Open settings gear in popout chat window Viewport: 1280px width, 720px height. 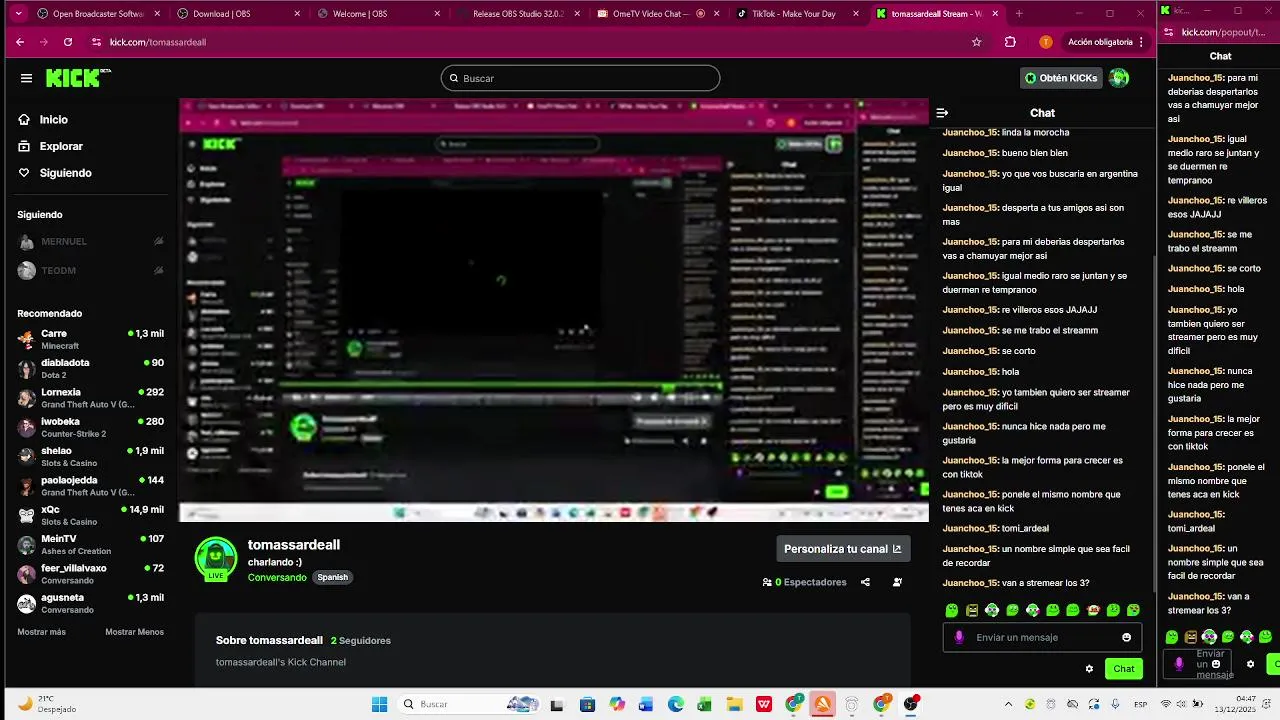1250,663
